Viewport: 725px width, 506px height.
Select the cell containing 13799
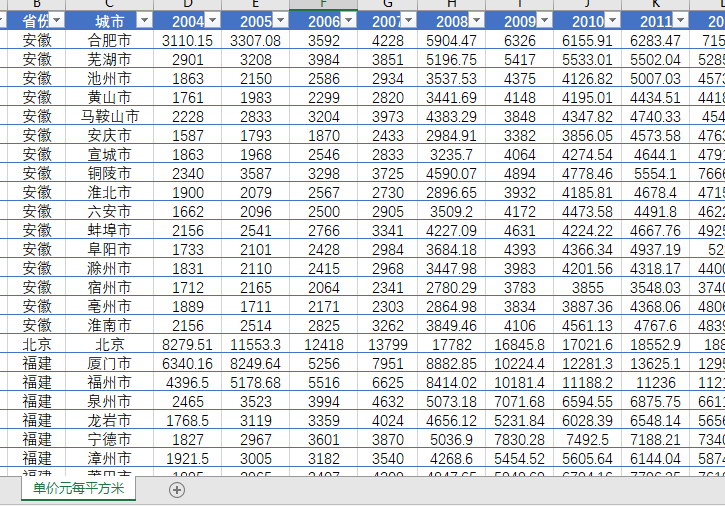coord(387,344)
